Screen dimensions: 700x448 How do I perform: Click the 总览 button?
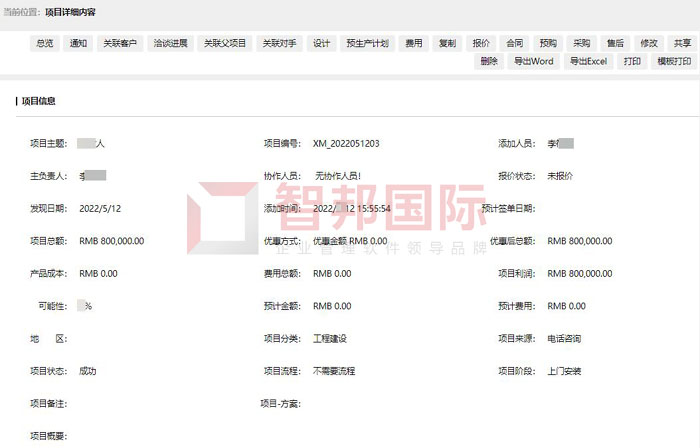click(45, 44)
